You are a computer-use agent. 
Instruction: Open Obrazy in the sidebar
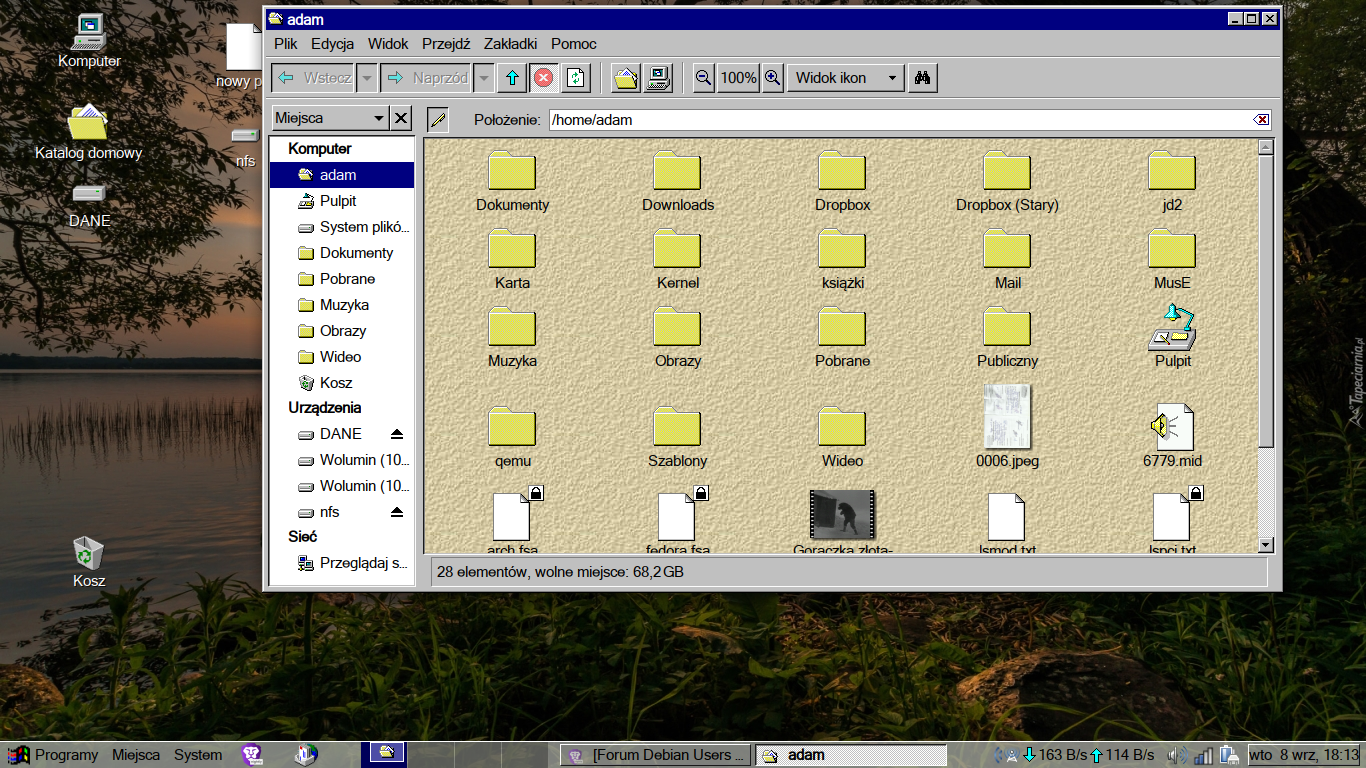[x=341, y=331]
